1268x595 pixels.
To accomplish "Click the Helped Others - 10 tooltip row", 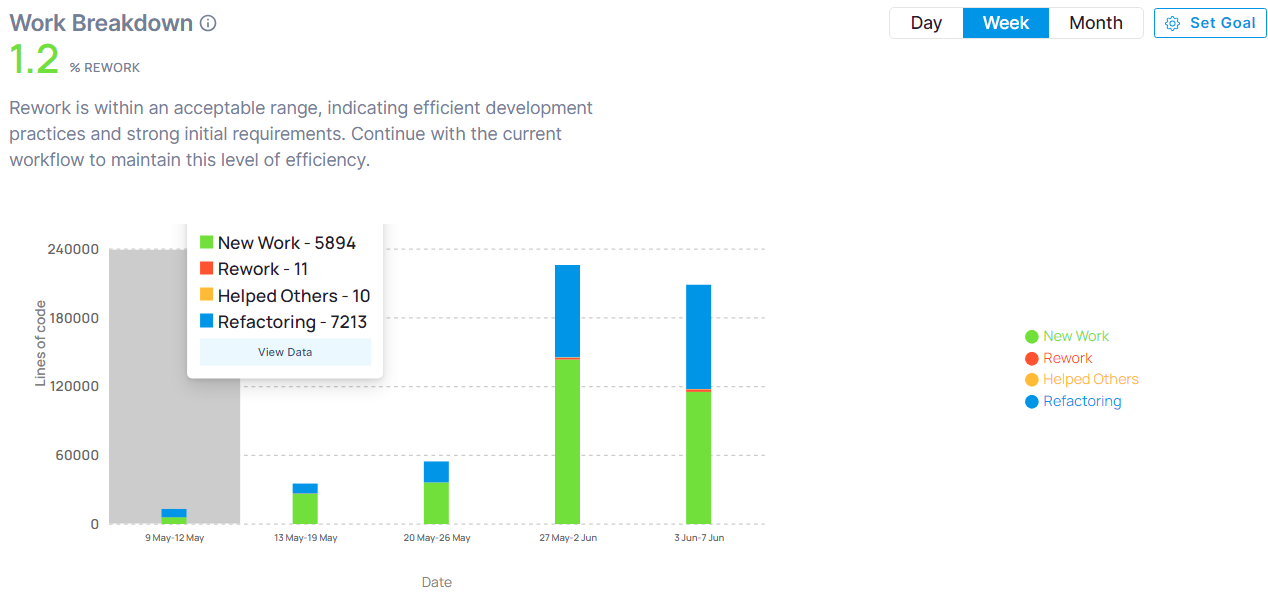I will click(285, 295).
